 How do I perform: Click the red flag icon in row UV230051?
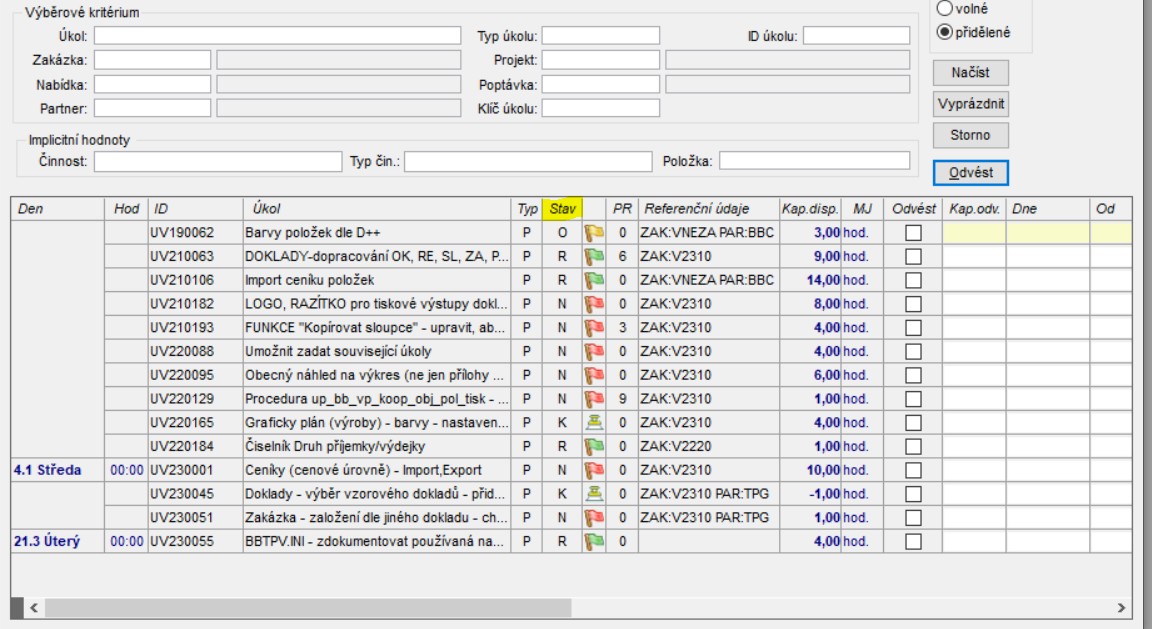[x=594, y=517]
